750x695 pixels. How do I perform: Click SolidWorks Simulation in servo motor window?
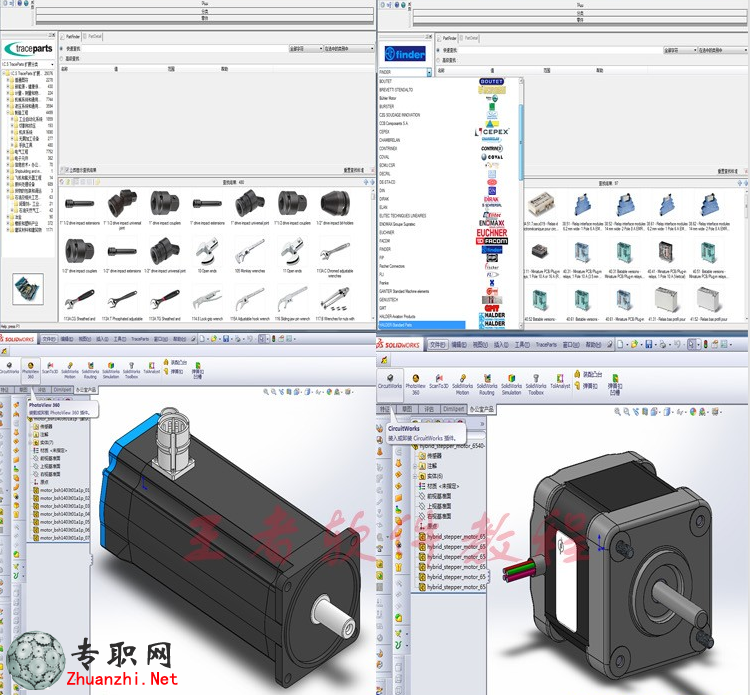point(110,371)
